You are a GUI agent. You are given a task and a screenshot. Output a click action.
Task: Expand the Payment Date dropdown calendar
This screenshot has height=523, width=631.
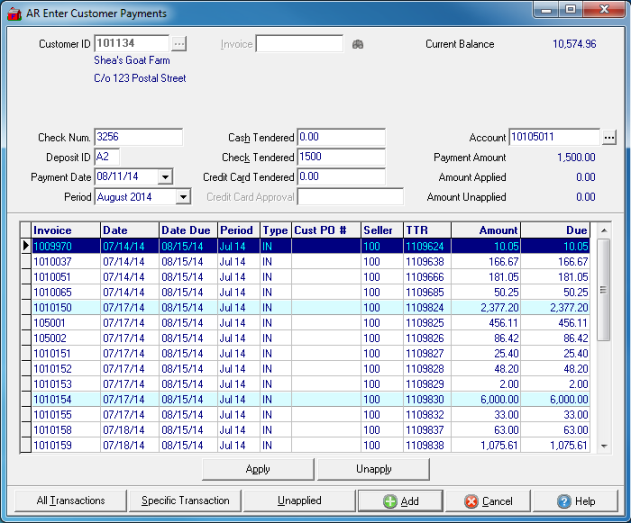(165, 177)
